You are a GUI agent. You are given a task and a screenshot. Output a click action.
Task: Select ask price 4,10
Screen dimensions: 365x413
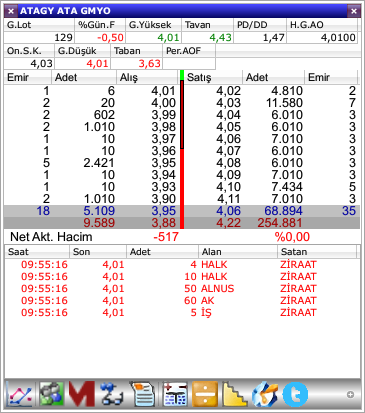[228, 187]
